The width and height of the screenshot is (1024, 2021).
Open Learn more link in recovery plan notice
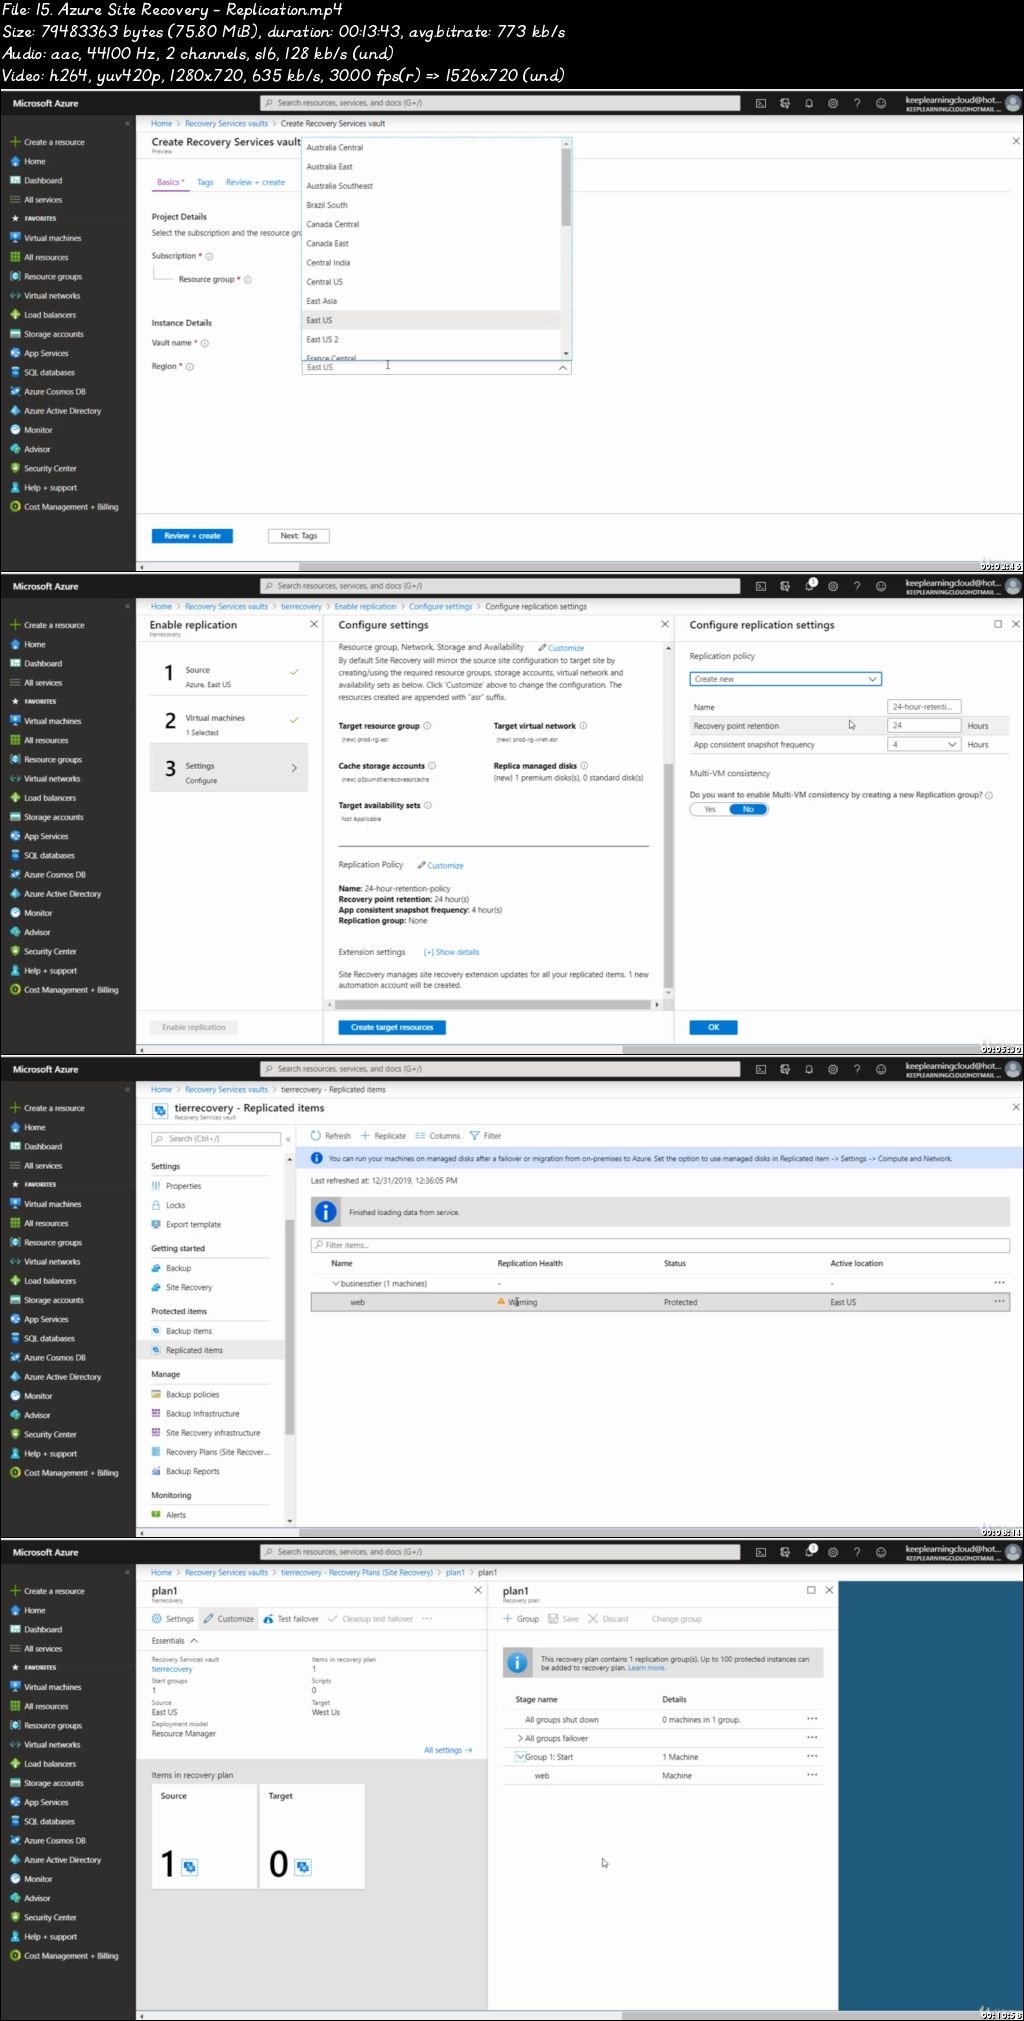pos(646,1667)
